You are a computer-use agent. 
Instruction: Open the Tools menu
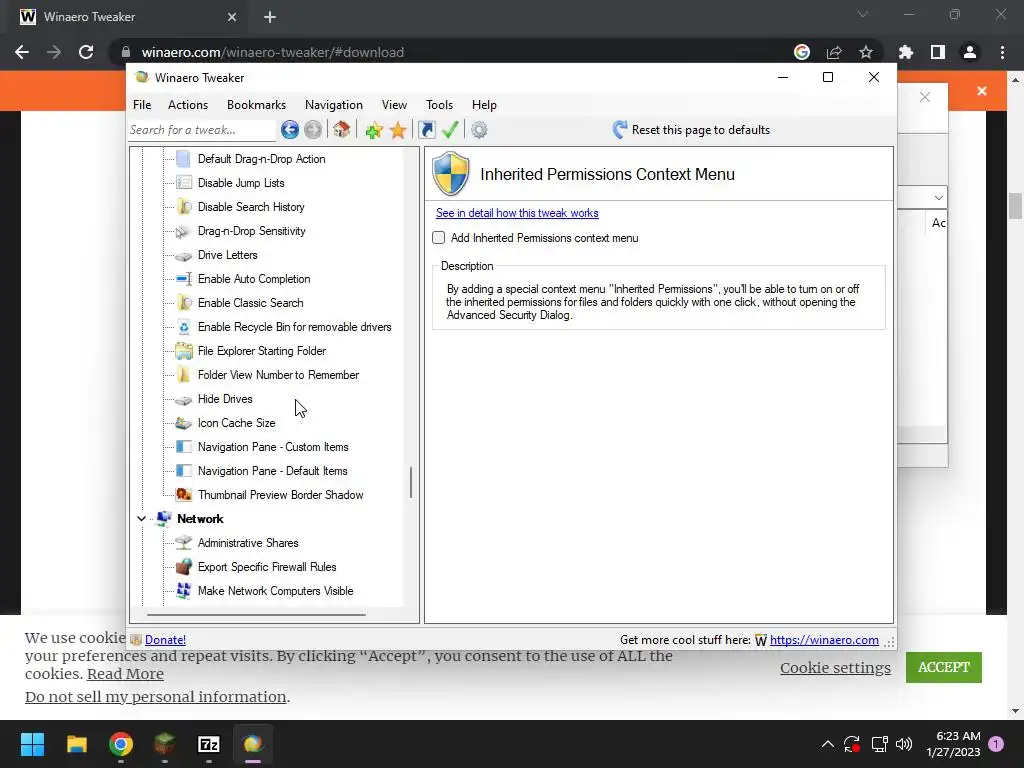tap(440, 104)
